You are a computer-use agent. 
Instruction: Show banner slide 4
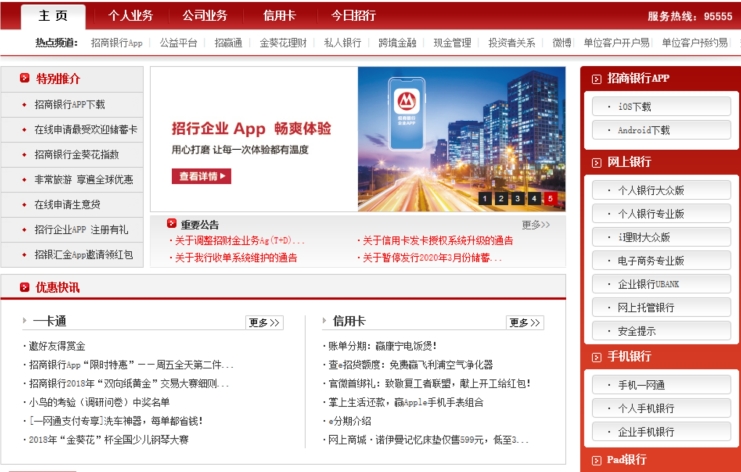534,198
